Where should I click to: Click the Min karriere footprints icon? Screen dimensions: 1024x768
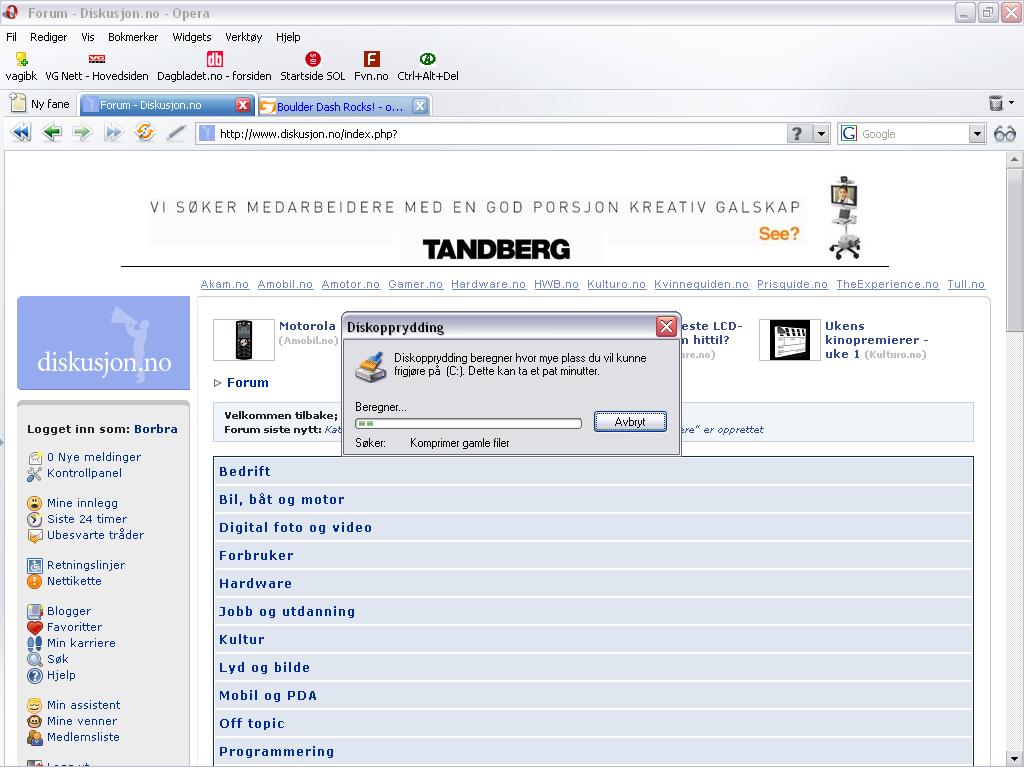(x=35, y=643)
